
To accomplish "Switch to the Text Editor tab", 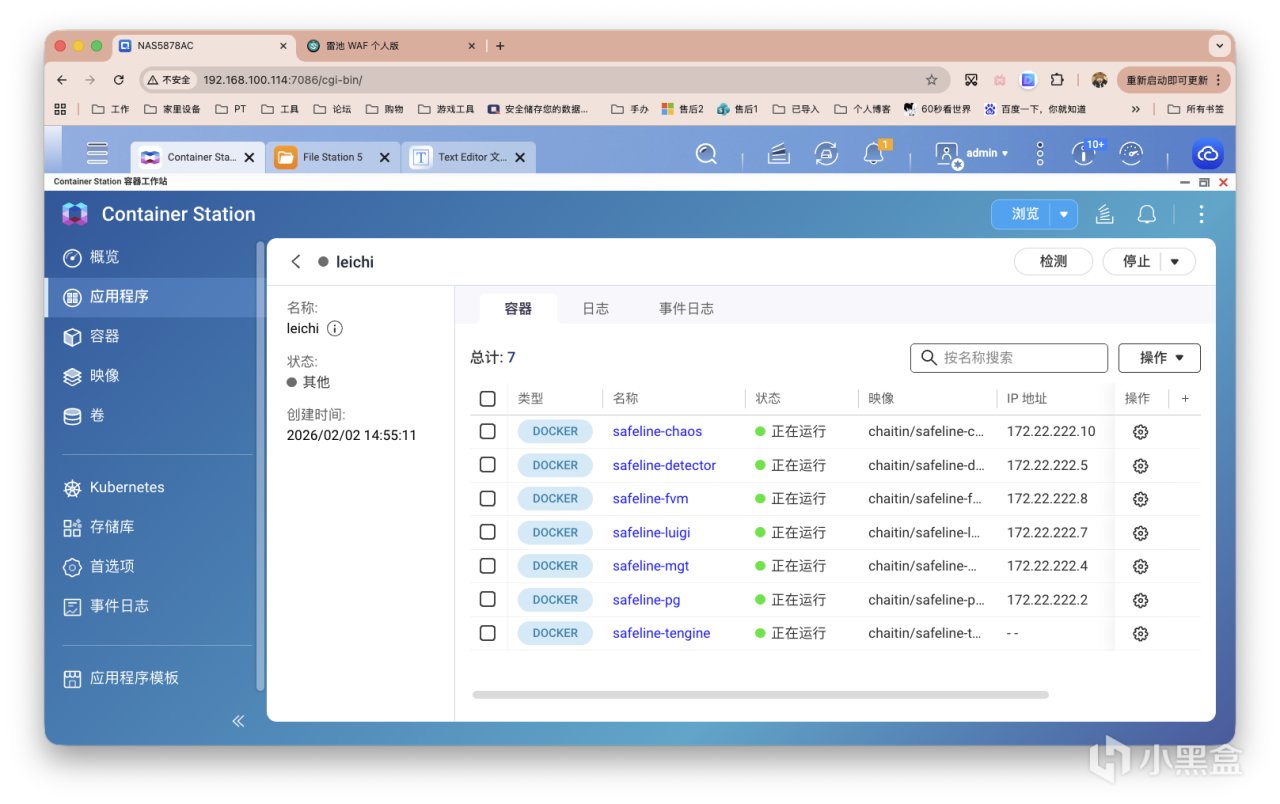I will [468, 157].
